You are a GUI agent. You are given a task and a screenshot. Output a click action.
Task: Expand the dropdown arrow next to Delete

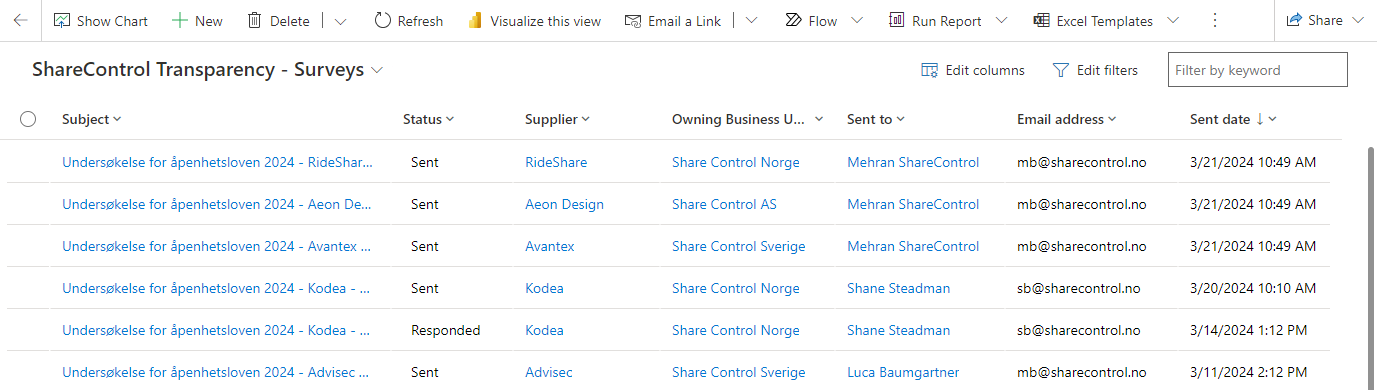[341, 20]
